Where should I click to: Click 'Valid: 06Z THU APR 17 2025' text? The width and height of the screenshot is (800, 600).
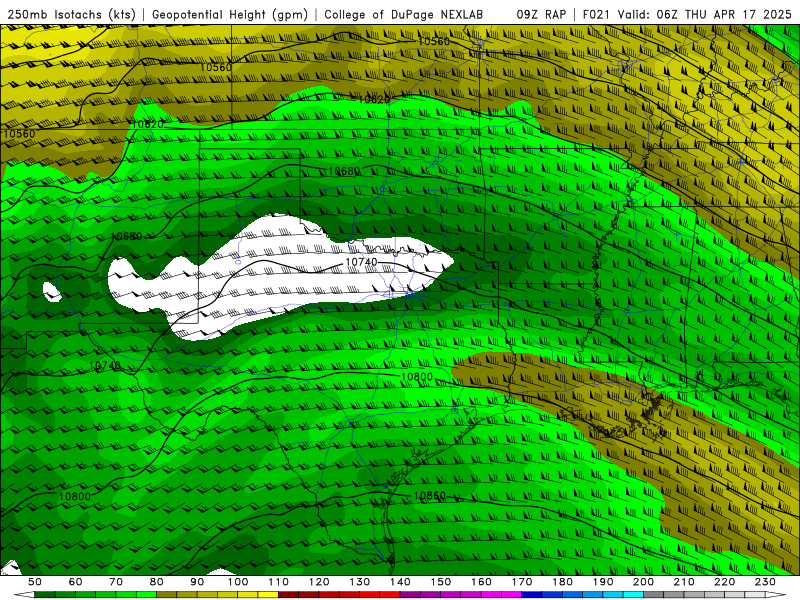705,15
